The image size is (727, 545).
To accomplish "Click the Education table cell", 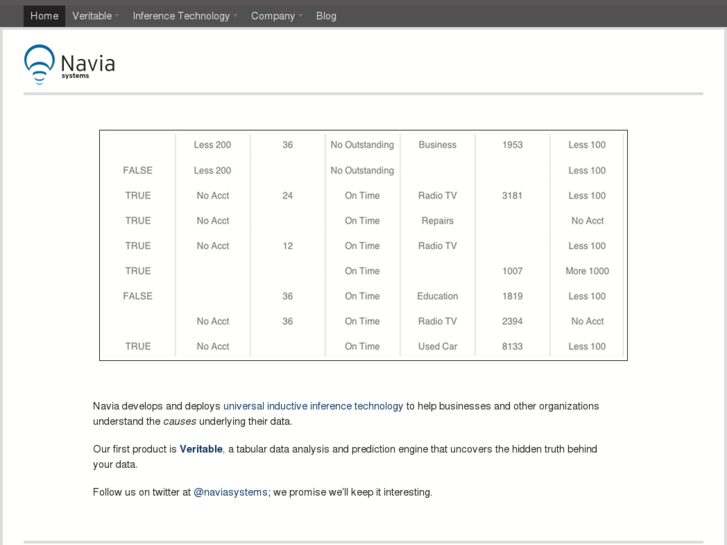I will 437,296.
